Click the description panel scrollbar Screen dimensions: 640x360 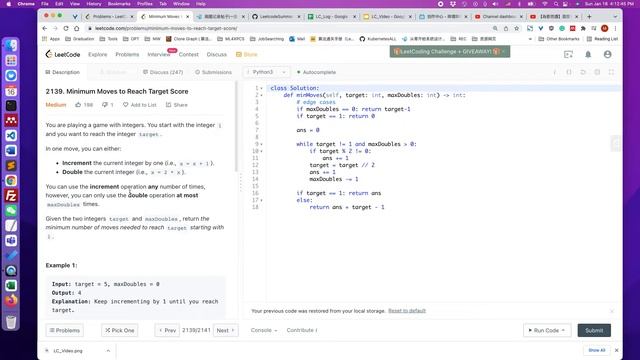pyautogui.click(x=236, y=127)
